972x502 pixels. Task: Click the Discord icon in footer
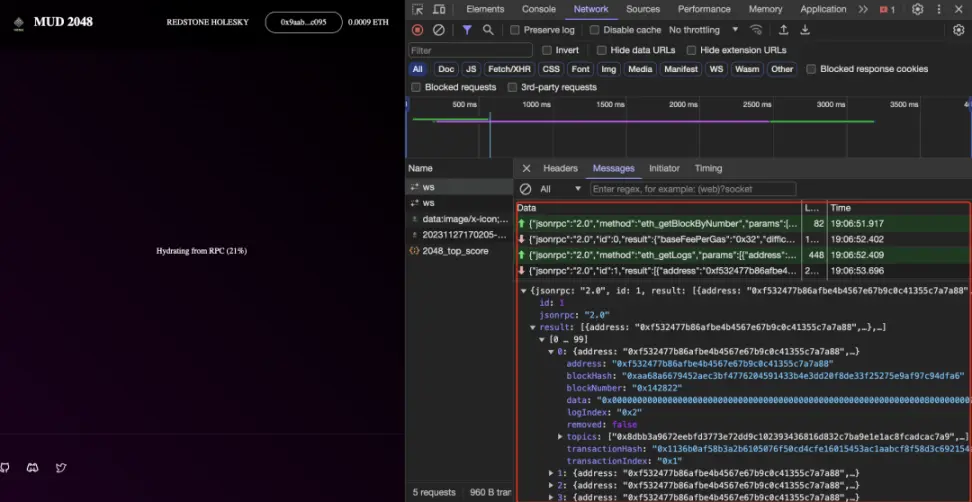click(33, 468)
